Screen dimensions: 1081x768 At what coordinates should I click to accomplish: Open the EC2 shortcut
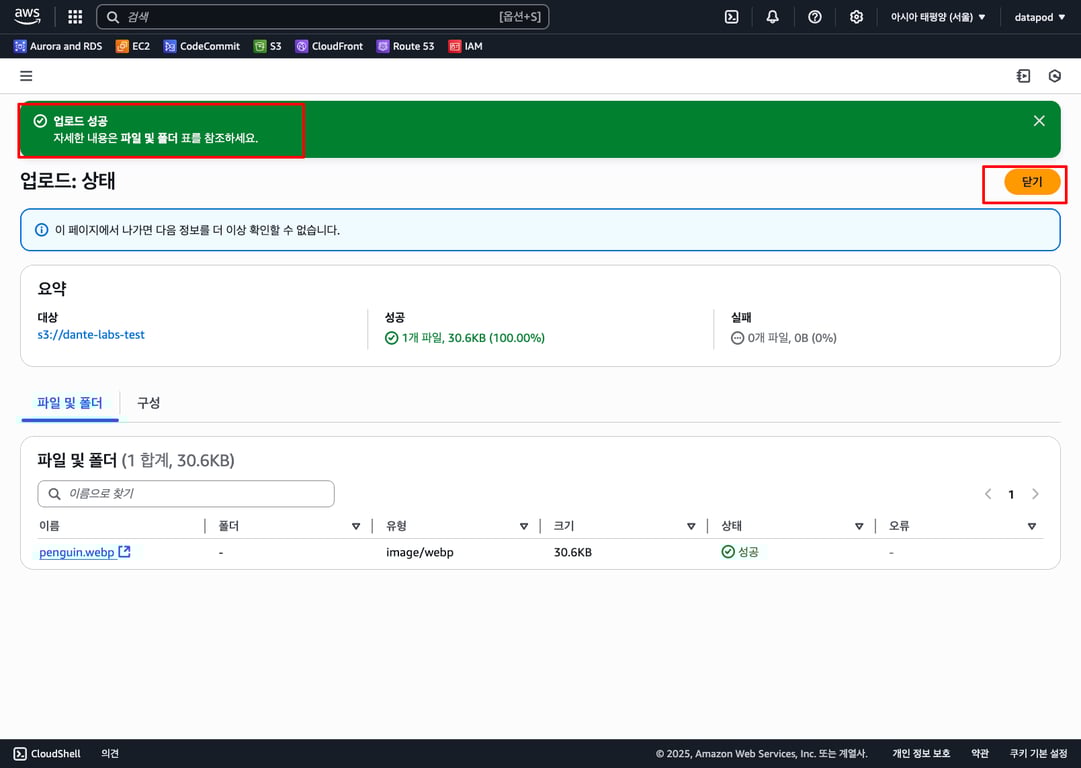click(x=133, y=46)
